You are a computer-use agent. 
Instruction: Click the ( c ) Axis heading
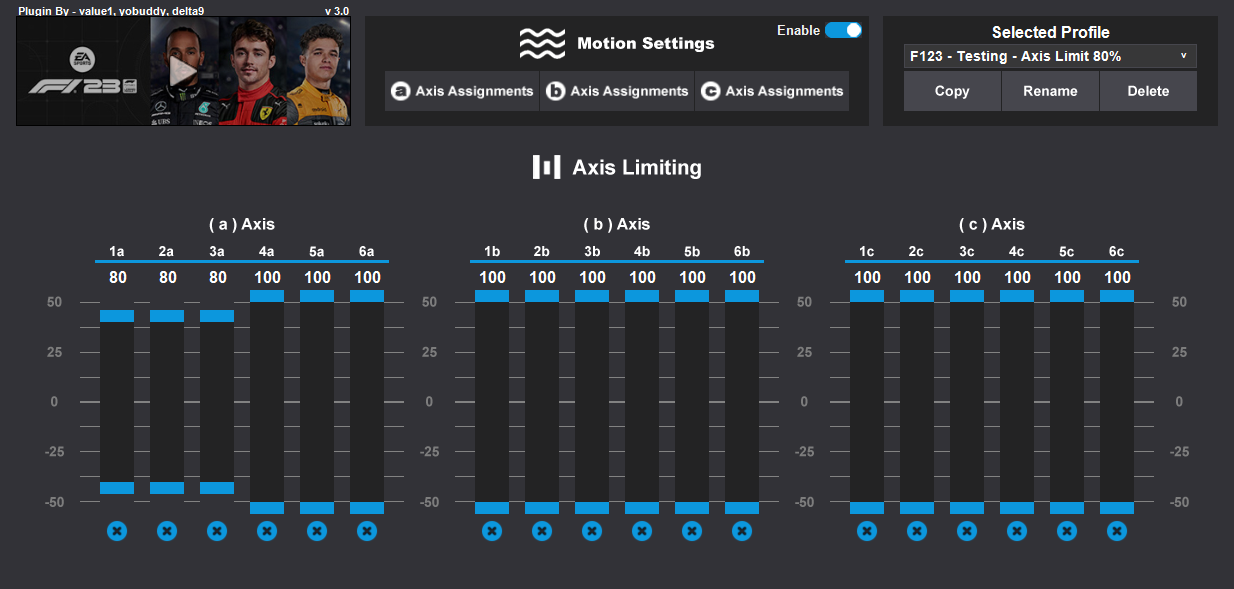click(991, 224)
